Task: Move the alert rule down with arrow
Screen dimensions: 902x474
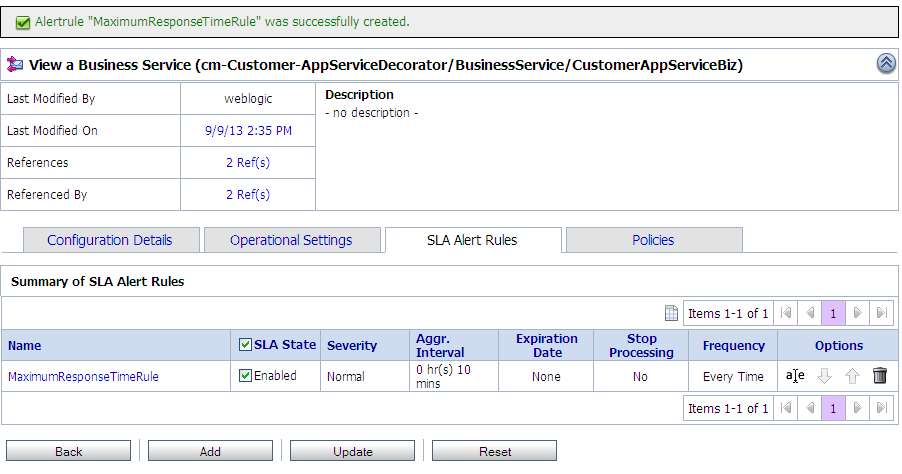Action: coord(825,376)
